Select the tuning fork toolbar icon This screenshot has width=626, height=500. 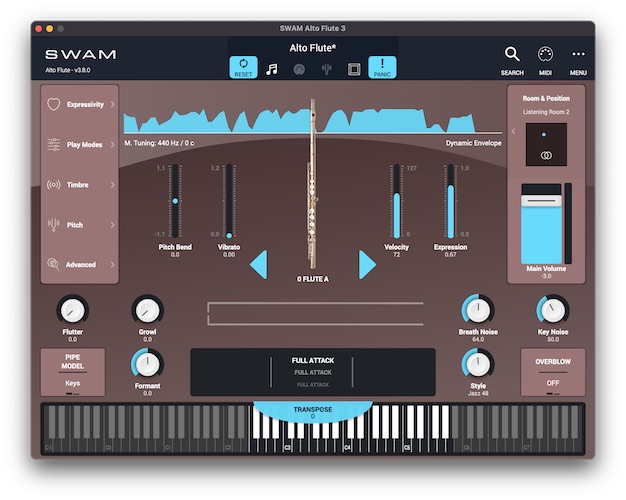pos(327,69)
